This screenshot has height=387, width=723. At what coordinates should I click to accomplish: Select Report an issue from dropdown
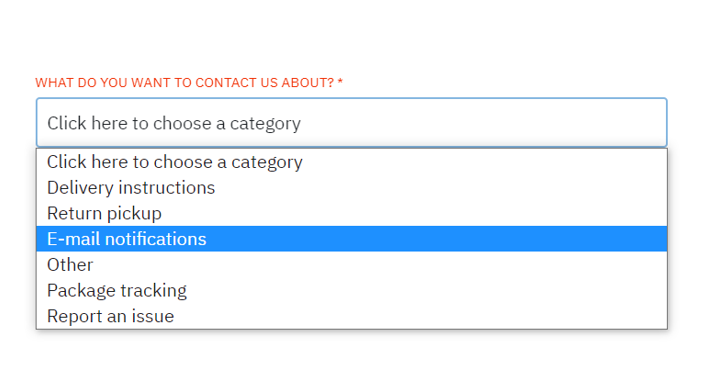click(x=352, y=316)
